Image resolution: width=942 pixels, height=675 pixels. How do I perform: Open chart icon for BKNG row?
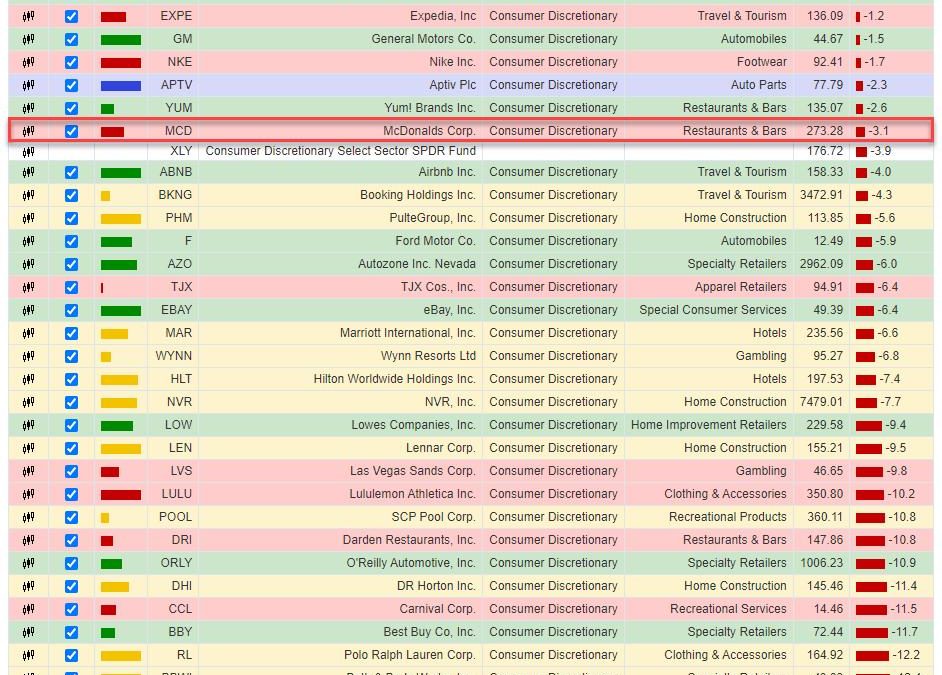tap(28, 195)
